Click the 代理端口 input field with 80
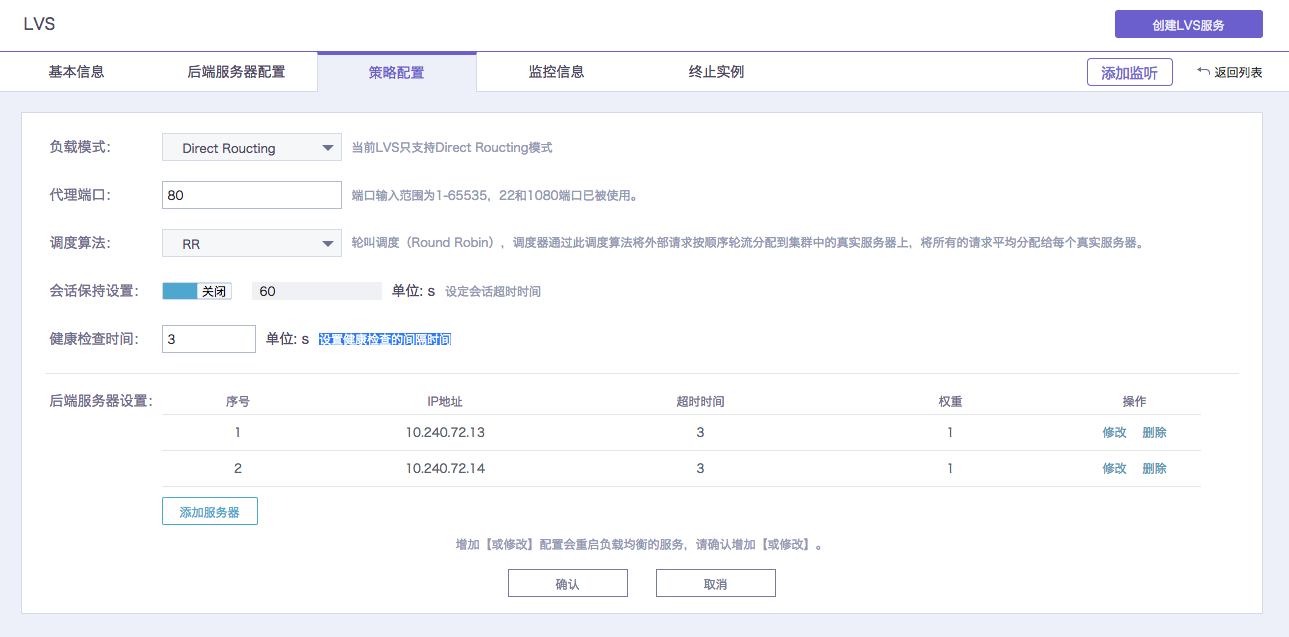 [x=252, y=195]
